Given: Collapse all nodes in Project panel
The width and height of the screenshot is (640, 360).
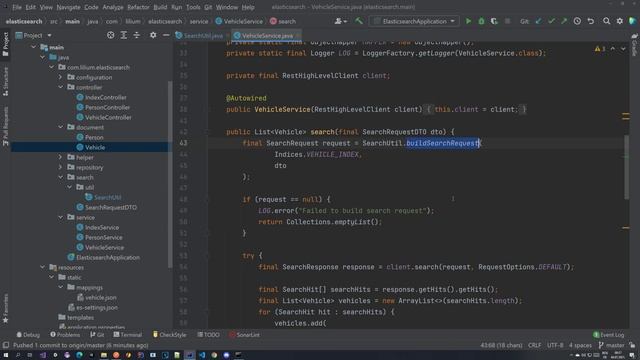Looking at the screenshot, I should click(x=137, y=36).
